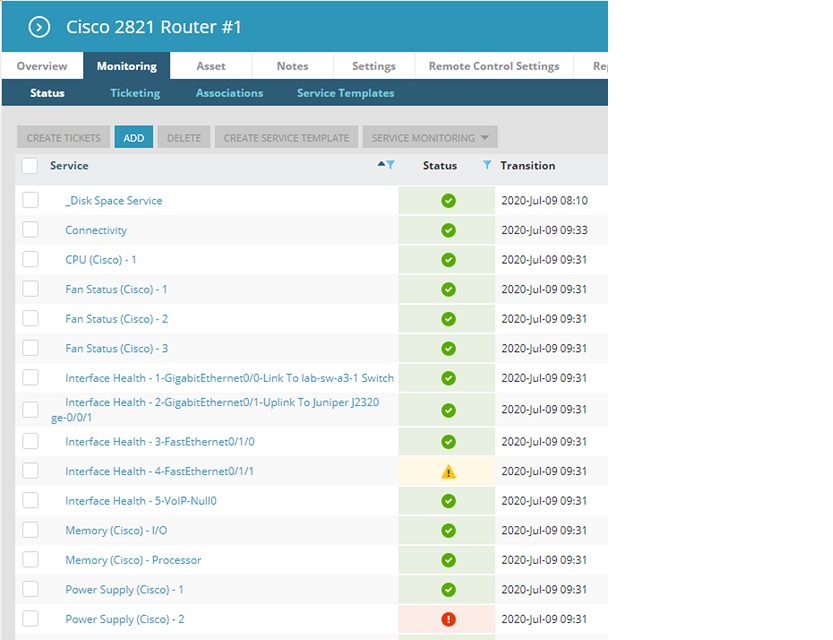Click the green status icon for Fan Status (Cisco) - 1
The image size is (833, 640).
448,289
